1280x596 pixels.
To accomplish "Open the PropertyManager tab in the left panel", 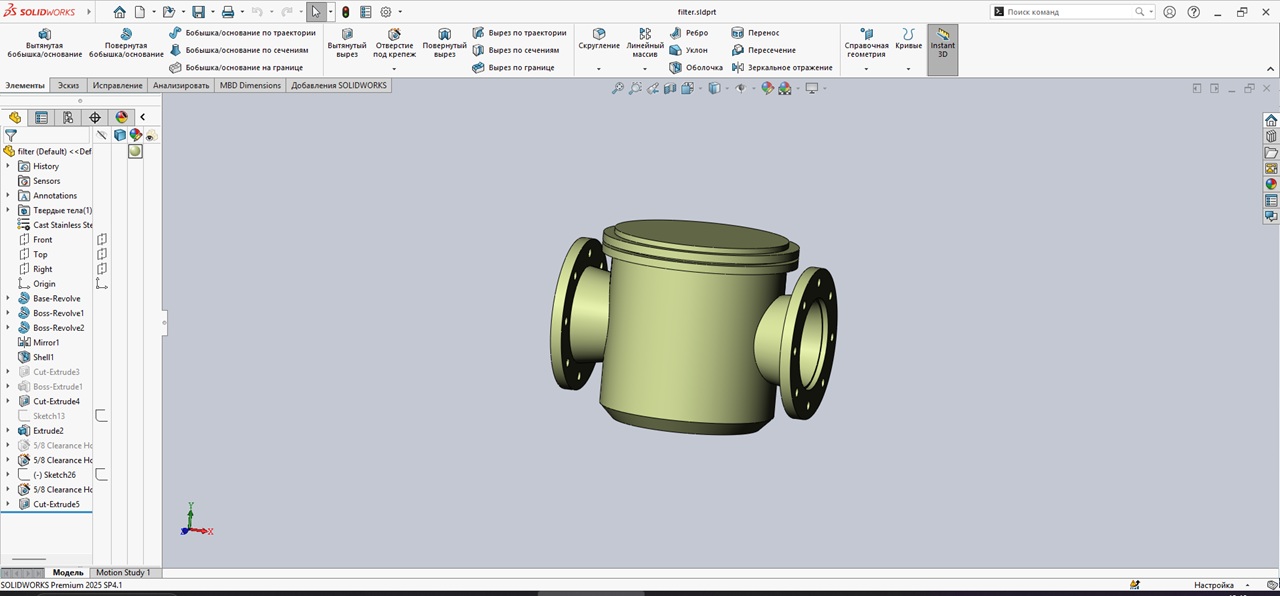I will pos(41,117).
